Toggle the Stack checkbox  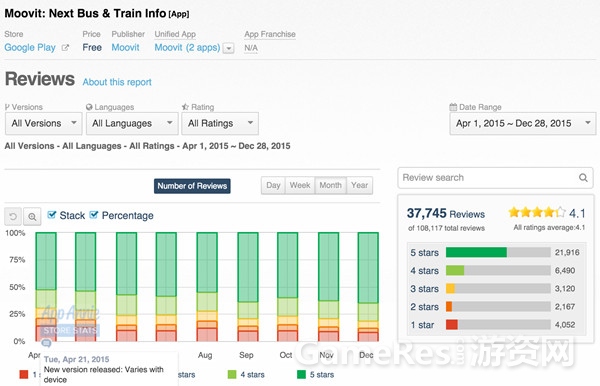[x=52, y=215]
